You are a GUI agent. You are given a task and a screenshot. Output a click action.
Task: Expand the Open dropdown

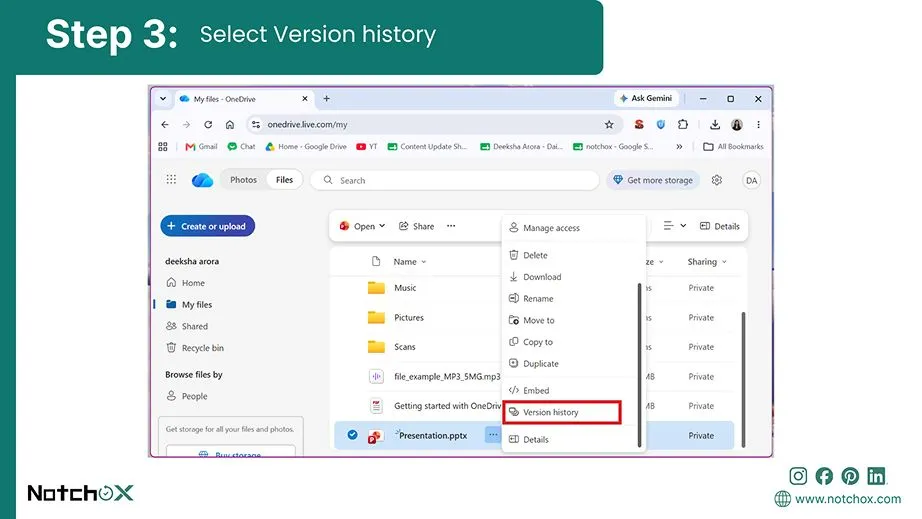(x=362, y=226)
